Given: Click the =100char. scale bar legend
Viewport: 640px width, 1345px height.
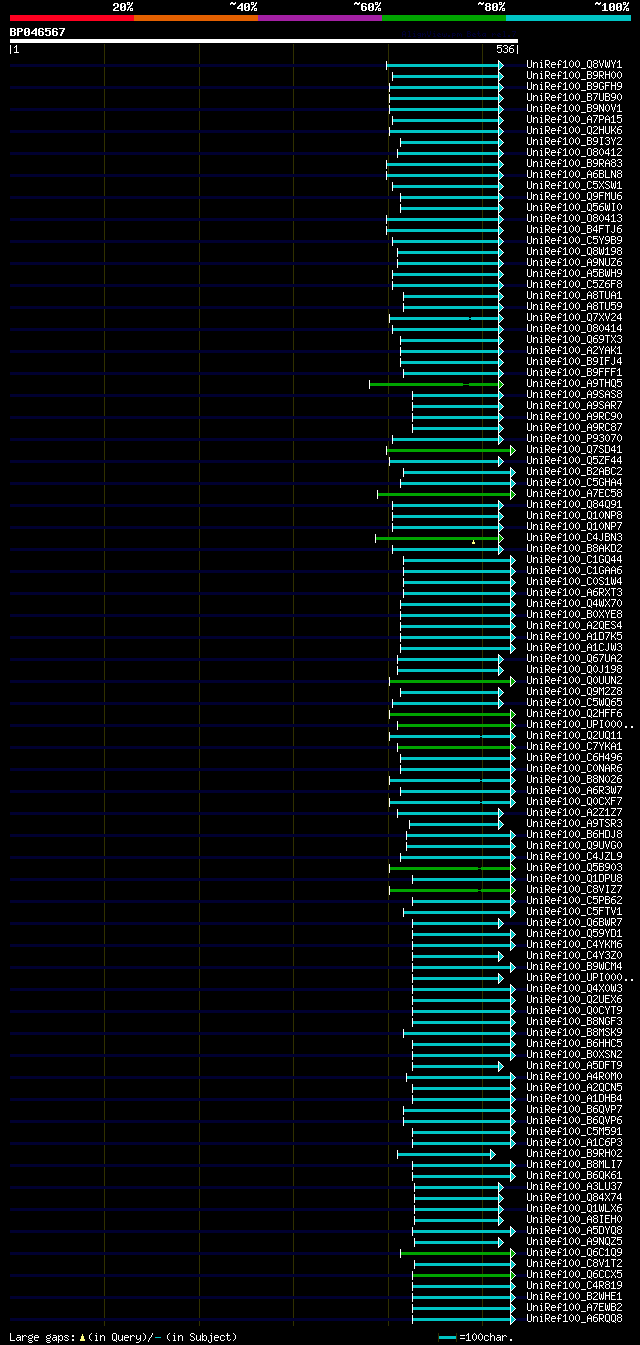Looking at the screenshot, I should pos(475,1337).
